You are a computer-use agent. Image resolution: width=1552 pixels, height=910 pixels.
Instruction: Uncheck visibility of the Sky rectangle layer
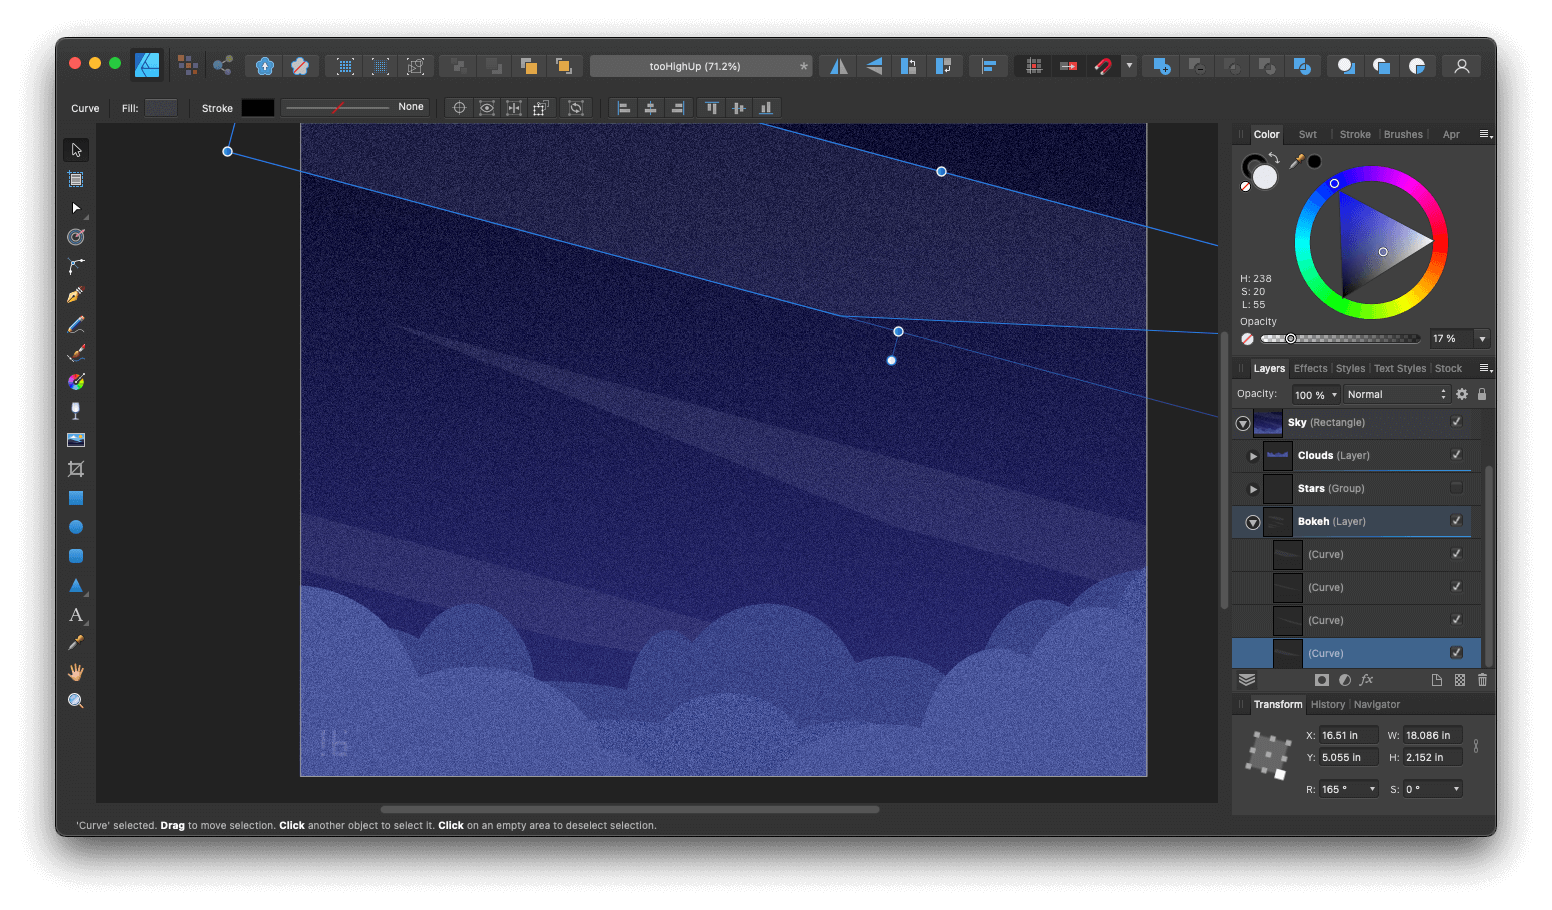[1455, 422]
